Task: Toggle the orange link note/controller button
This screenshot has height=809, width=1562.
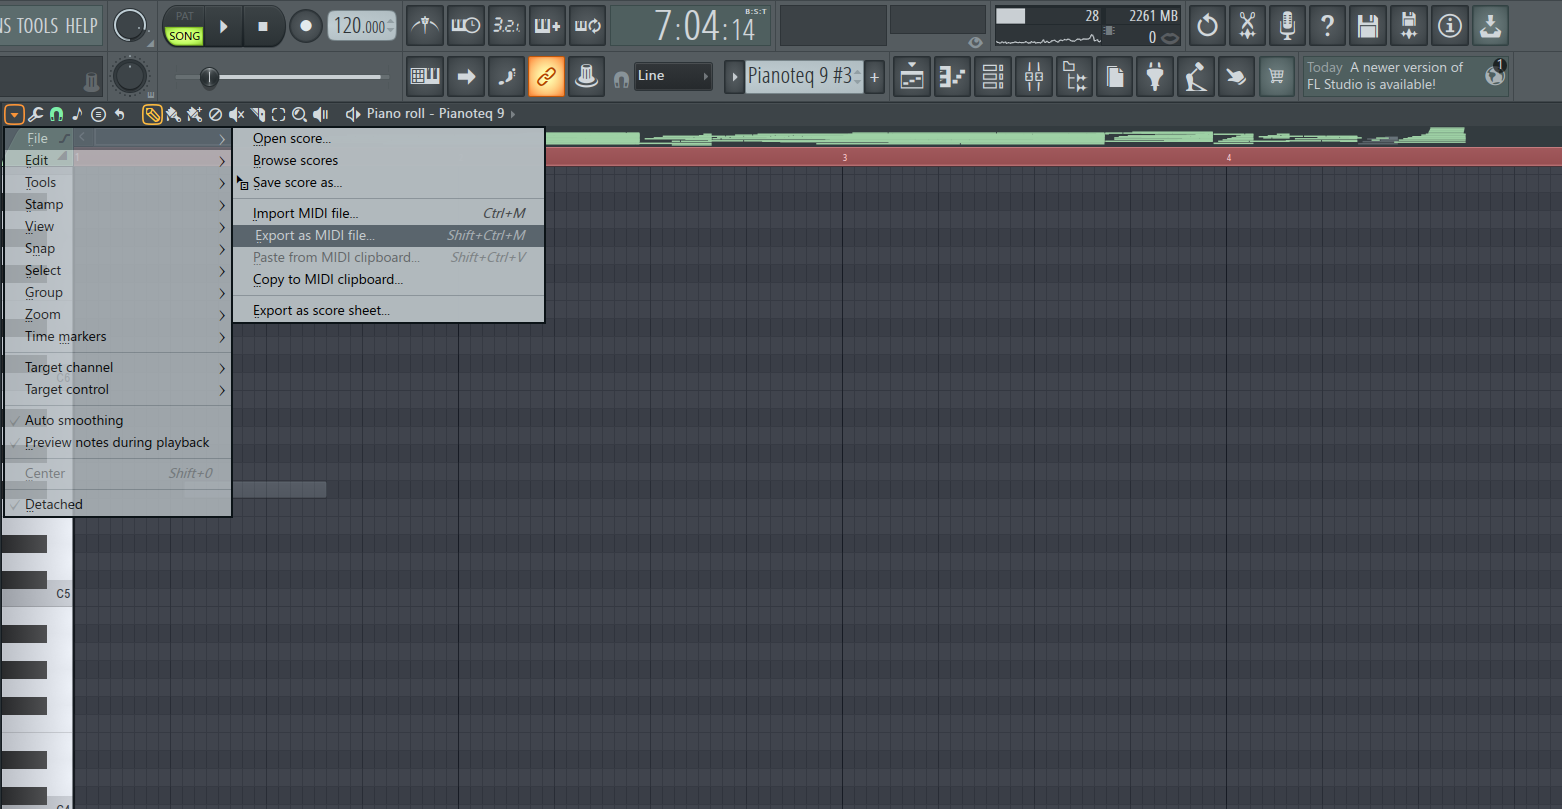Action: click(547, 76)
